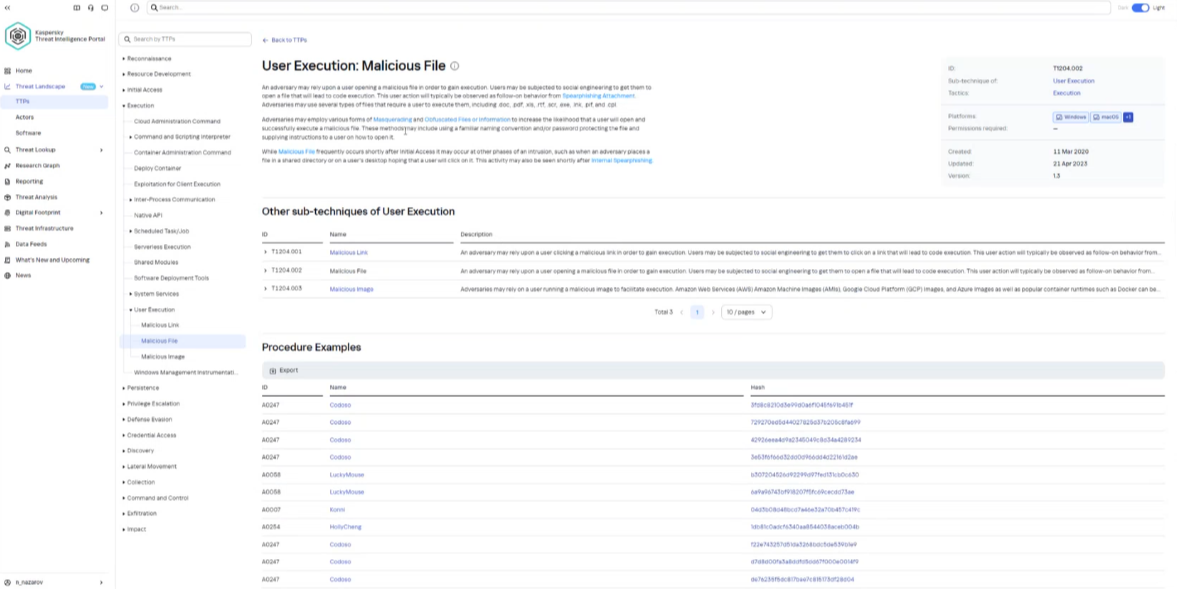Click the Home icon in sidebar
Image resolution: width=1177 pixels, height=589 pixels.
pyautogui.click(x=8, y=71)
